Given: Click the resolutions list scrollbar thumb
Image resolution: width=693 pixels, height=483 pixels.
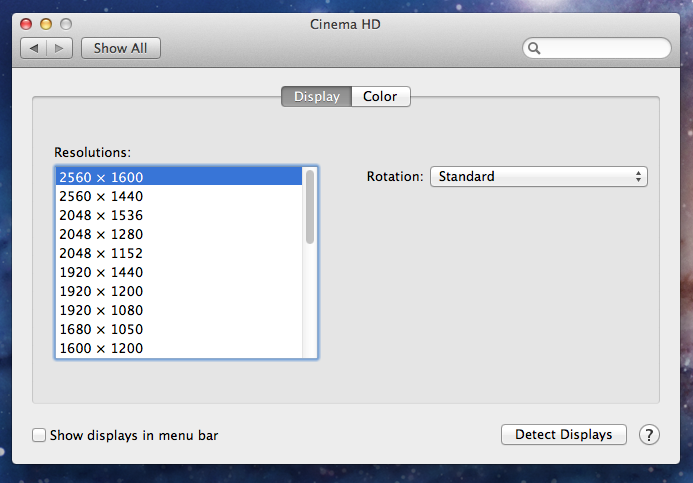Looking at the screenshot, I should tap(310, 206).
